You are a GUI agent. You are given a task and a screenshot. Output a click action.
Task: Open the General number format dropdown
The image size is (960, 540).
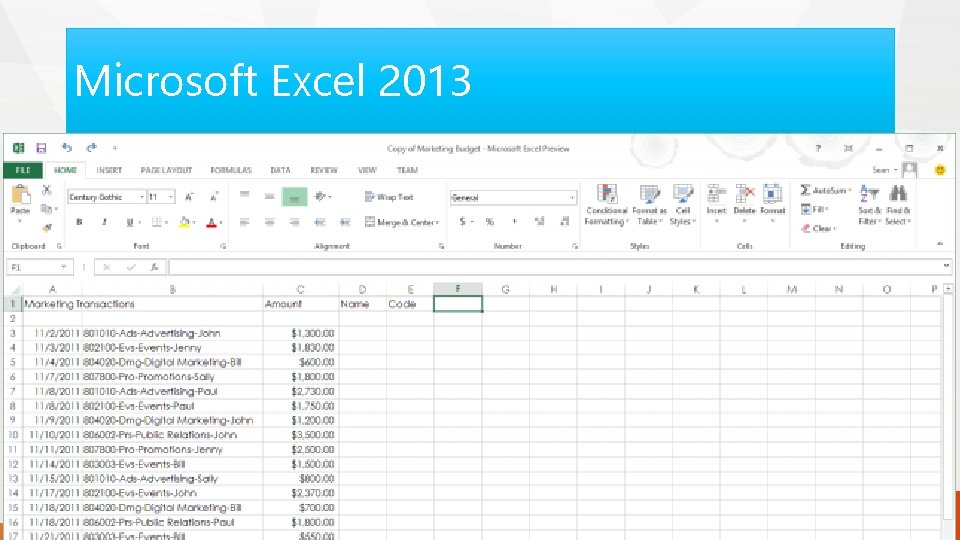pos(572,198)
